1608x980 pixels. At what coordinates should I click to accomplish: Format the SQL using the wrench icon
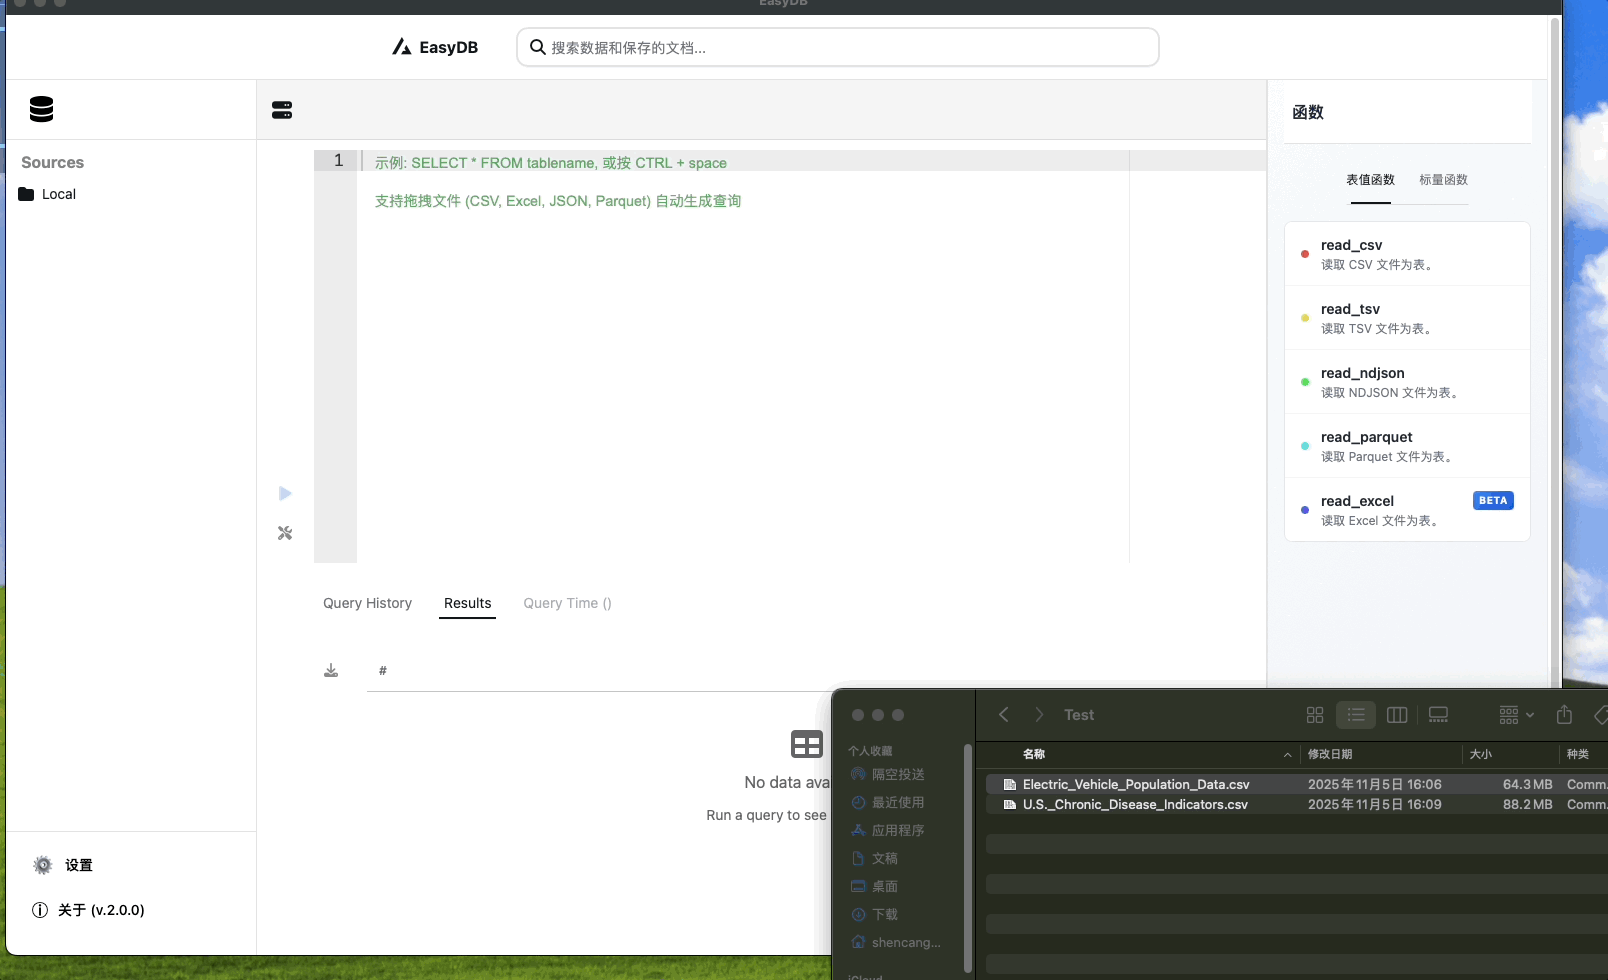point(284,533)
